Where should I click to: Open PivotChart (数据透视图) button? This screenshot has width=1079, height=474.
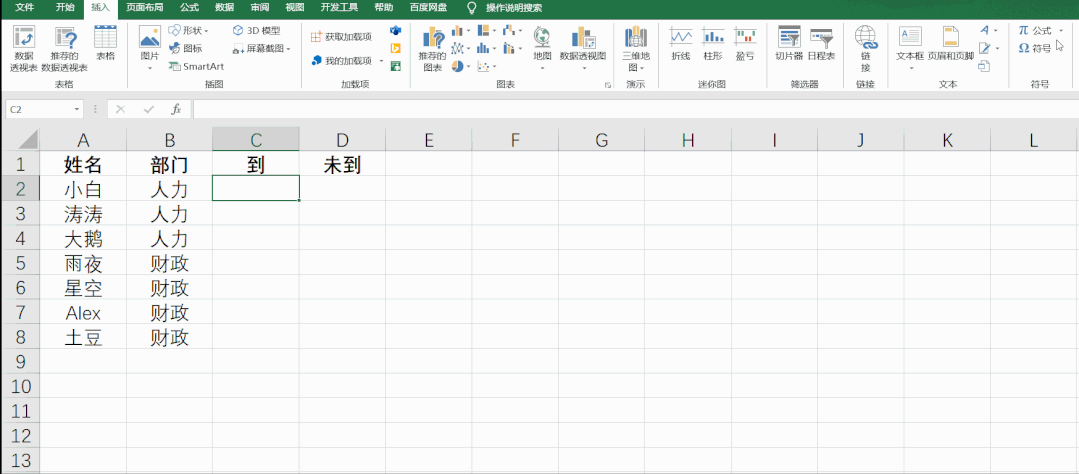583,49
